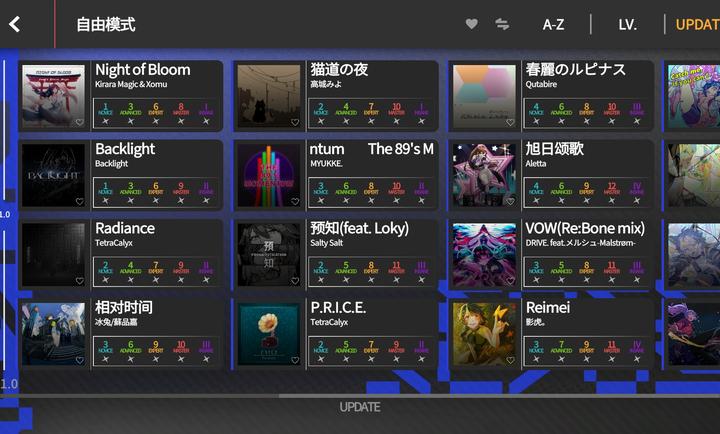720x434 pixels.
Task: Select the VOW(Re:Bone mix) song title
Action: pos(585,228)
